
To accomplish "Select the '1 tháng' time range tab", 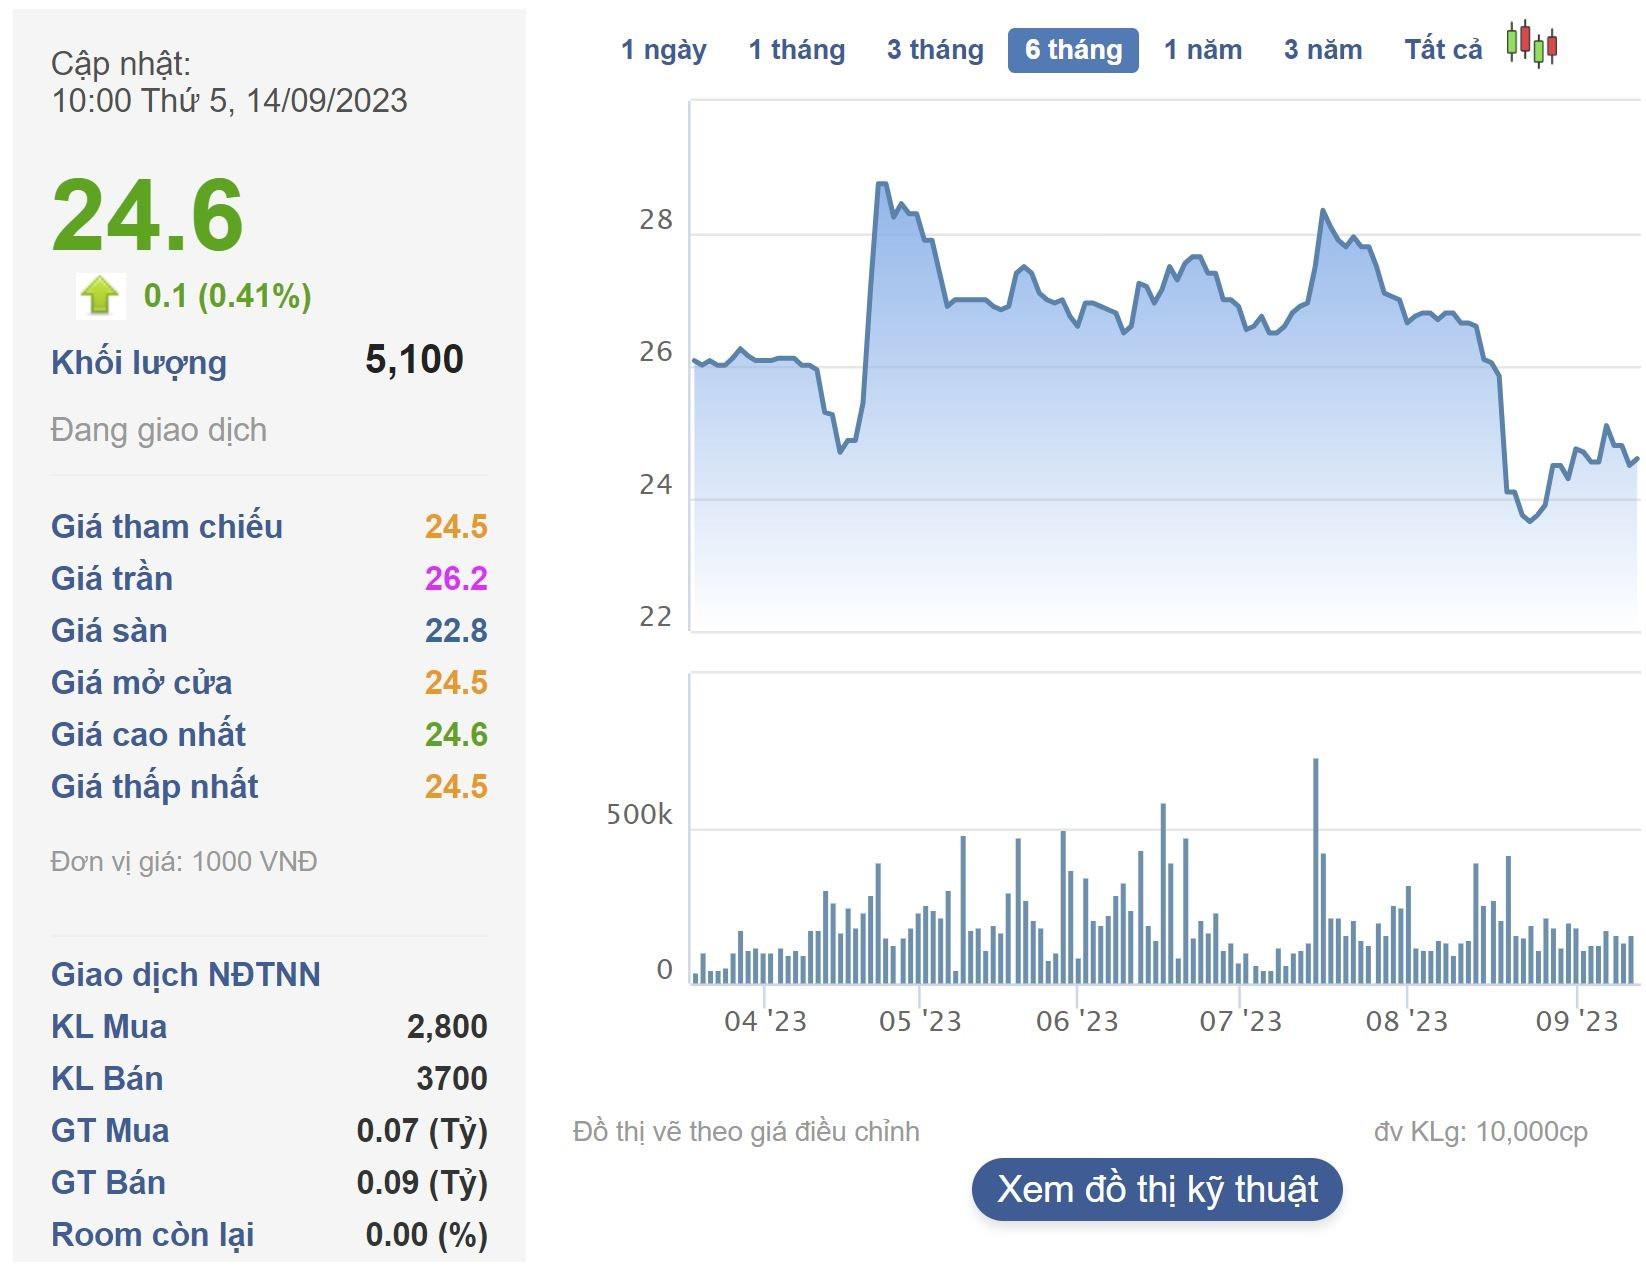I will pos(797,50).
